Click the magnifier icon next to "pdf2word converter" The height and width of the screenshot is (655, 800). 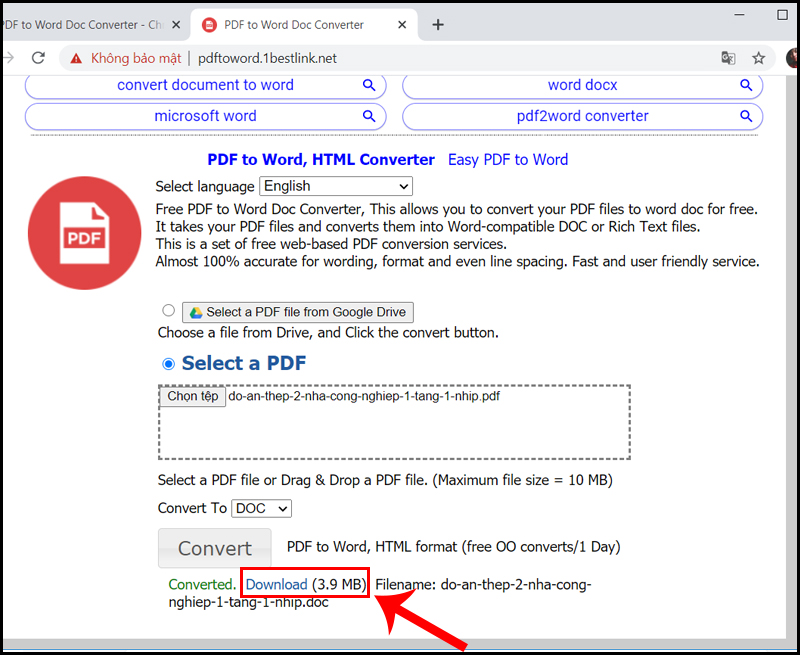(x=746, y=116)
